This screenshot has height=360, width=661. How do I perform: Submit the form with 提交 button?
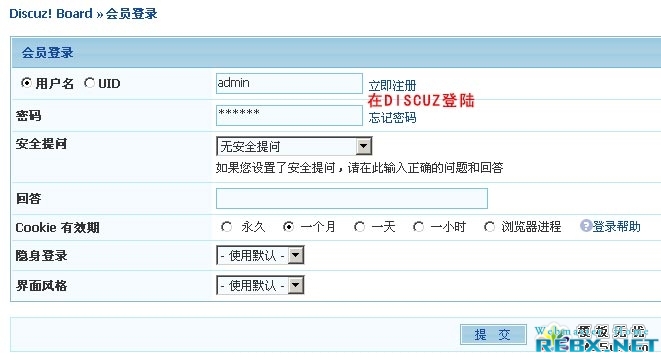[x=493, y=335]
